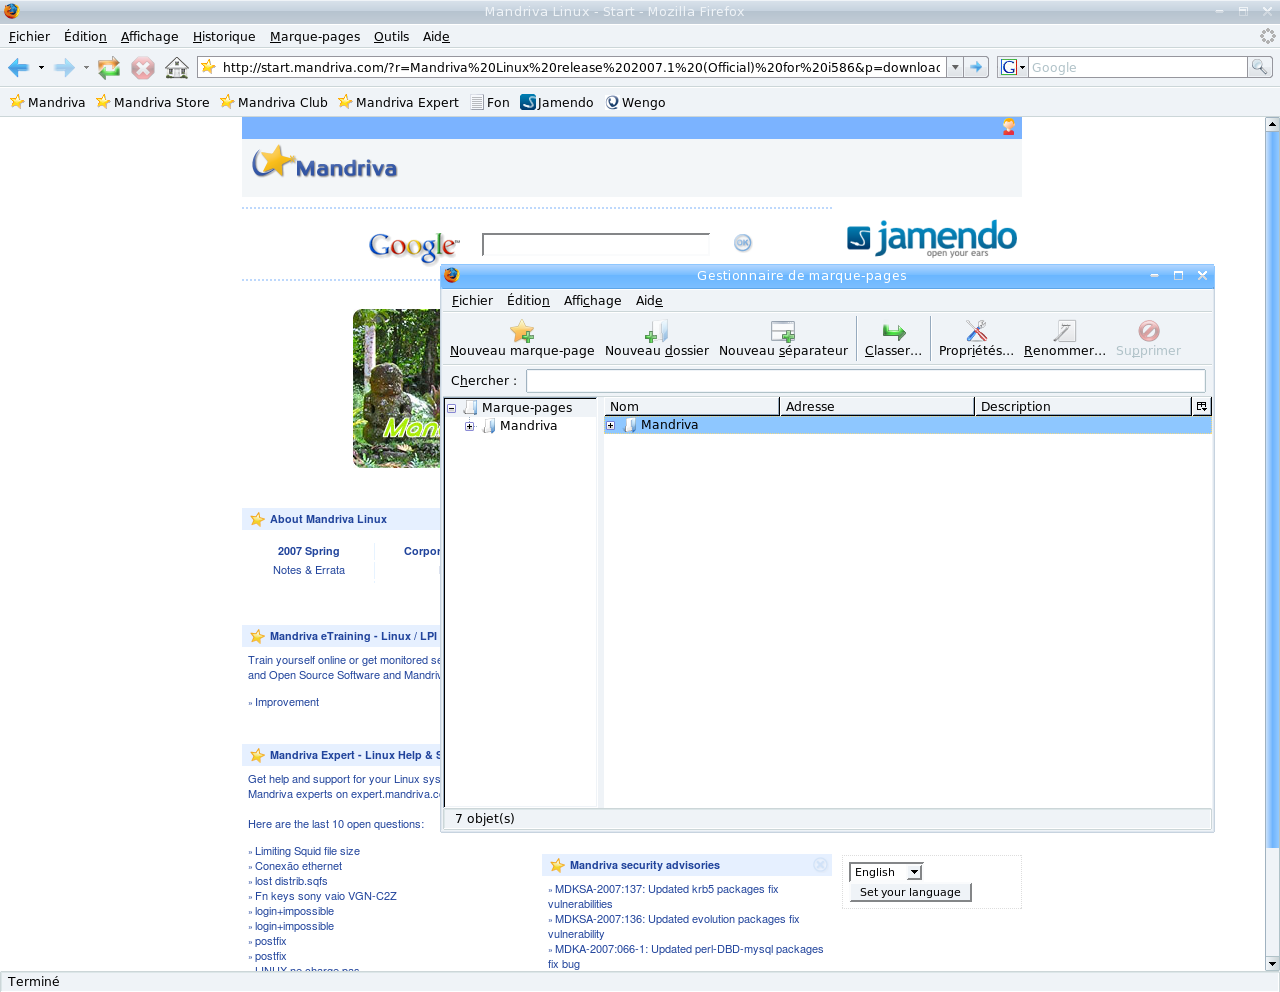This screenshot has width=1280, height=992.
Task: Open Propriétés... in bookmark manager
Action: click(x=976, y=339)
